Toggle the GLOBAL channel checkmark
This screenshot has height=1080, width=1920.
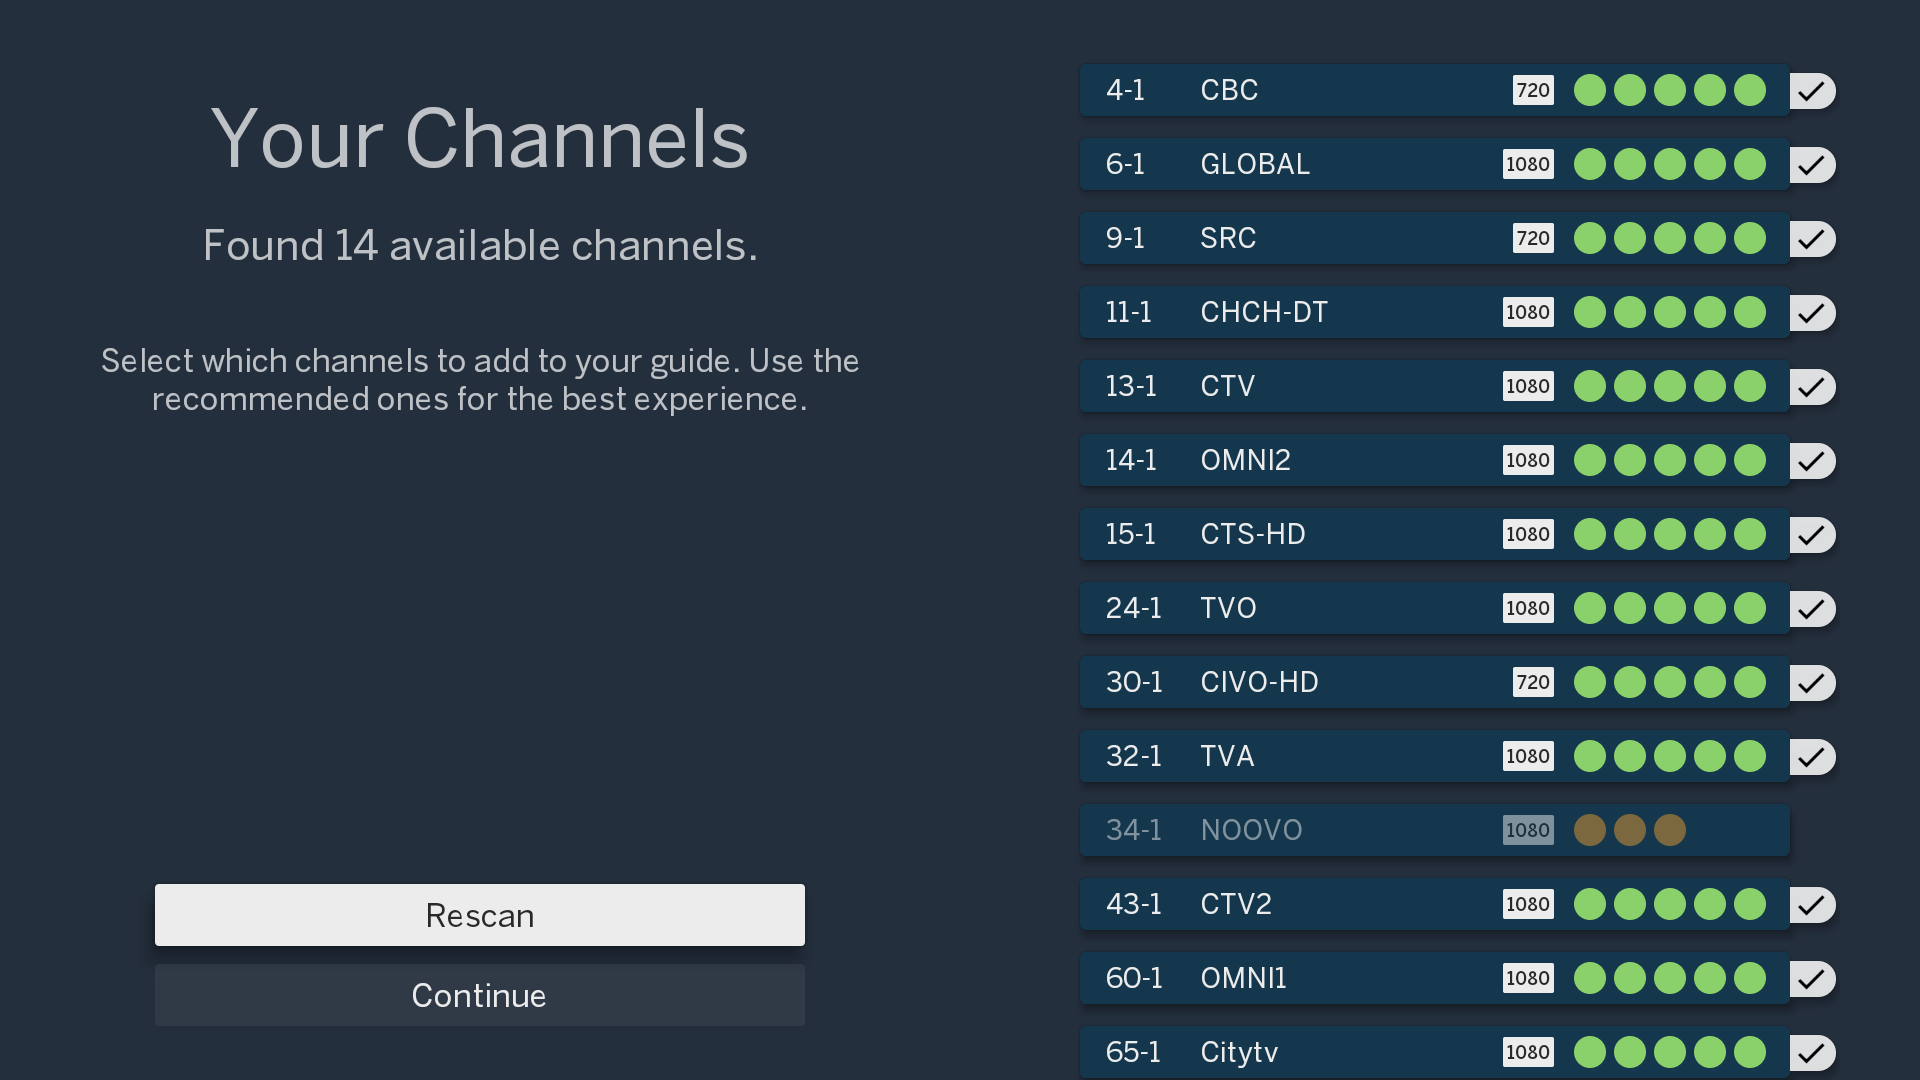[1812, 165]
